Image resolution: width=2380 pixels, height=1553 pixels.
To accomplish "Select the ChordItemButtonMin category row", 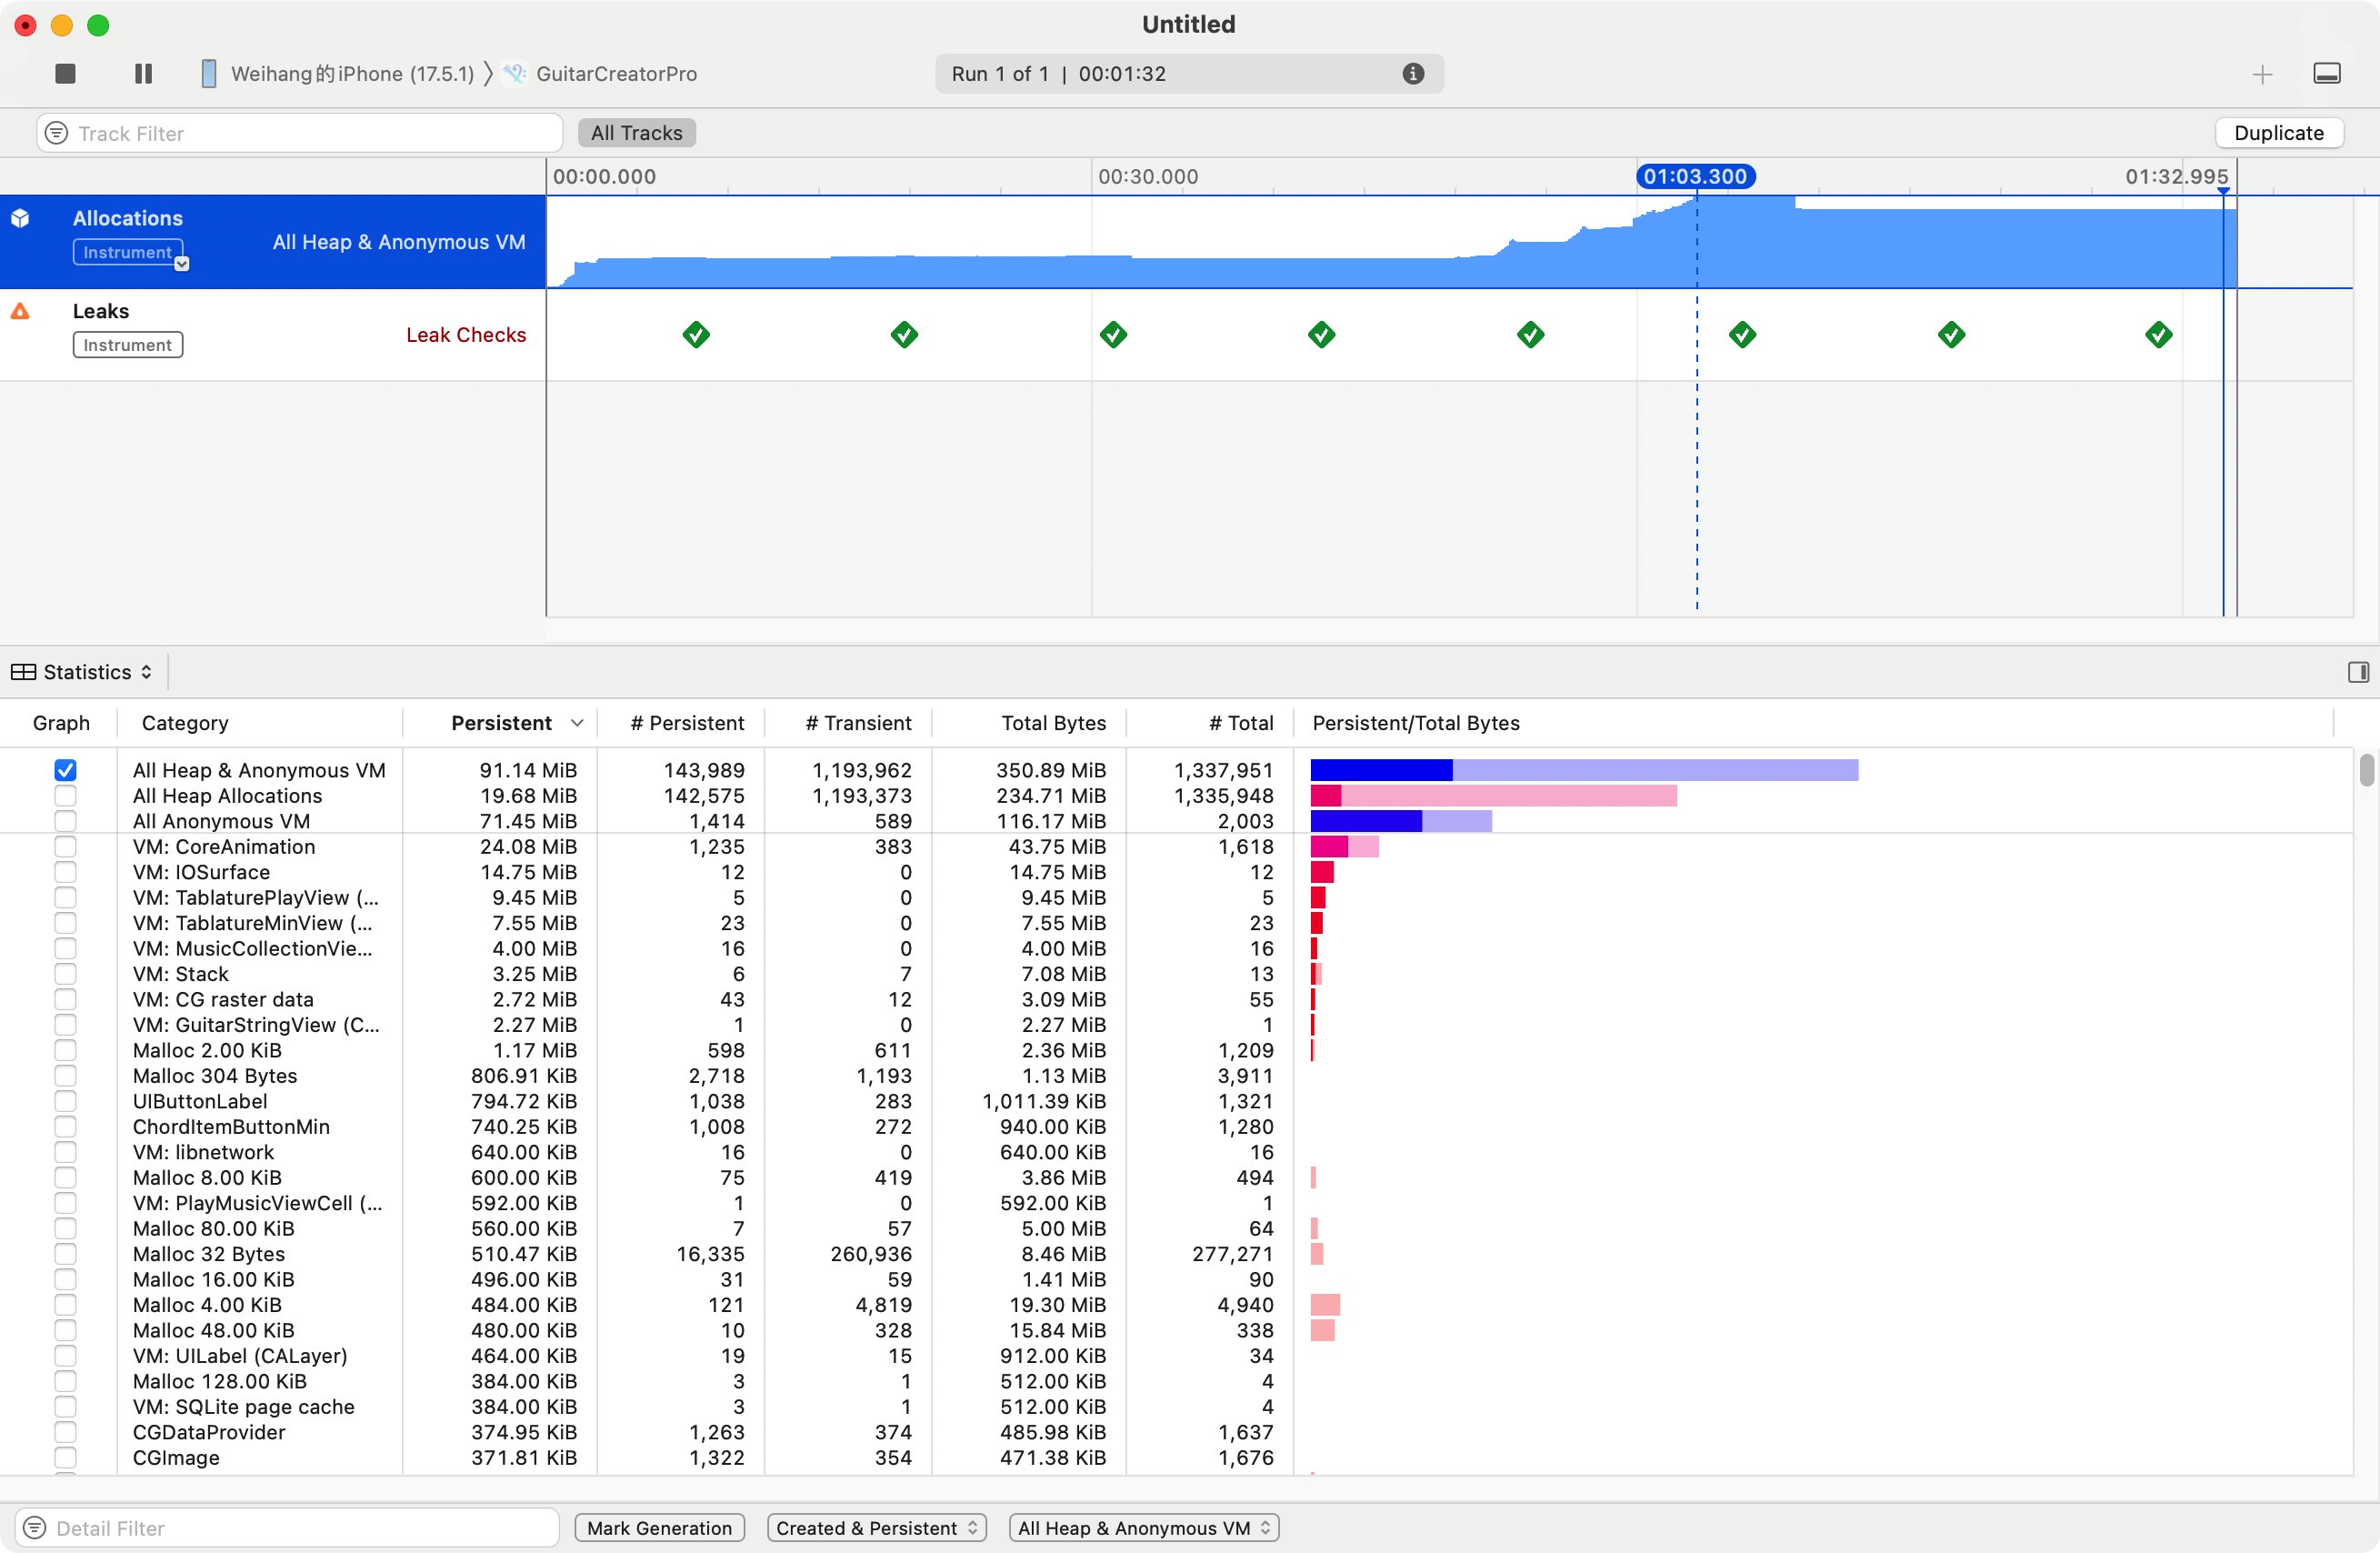I will click(1176, 1126).
